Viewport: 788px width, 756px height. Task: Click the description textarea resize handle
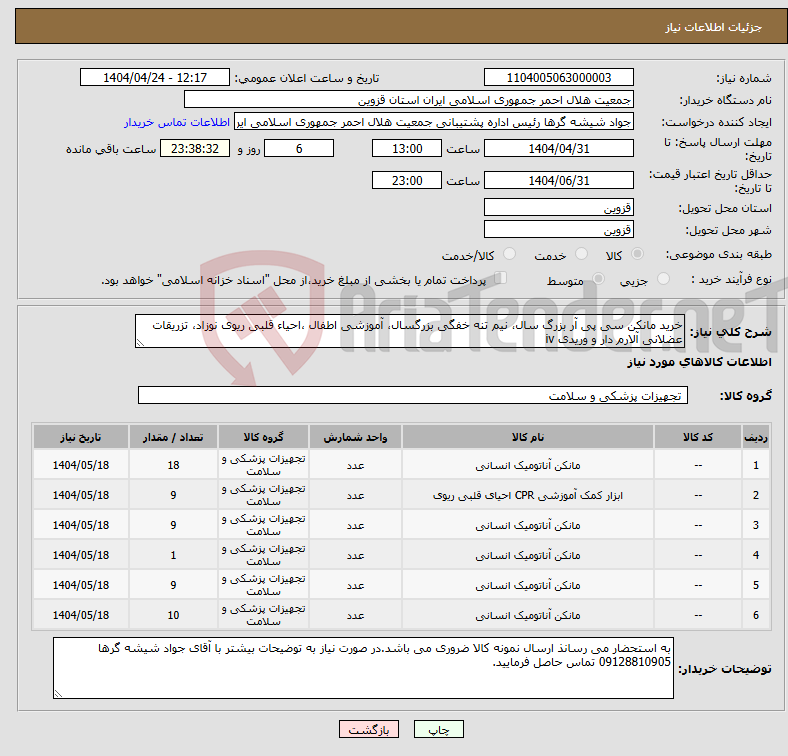pos(140,343)
